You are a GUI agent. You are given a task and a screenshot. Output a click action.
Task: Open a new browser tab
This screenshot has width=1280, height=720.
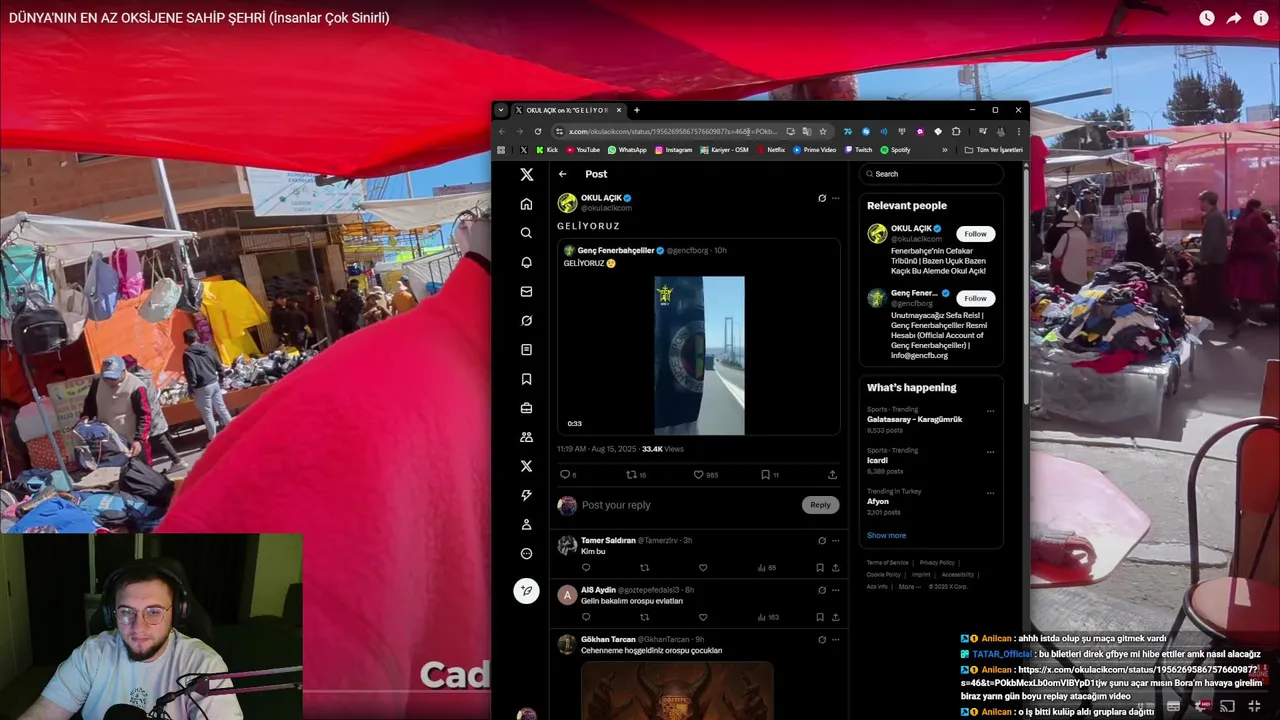pyautogui.click(x=637, y=110)
